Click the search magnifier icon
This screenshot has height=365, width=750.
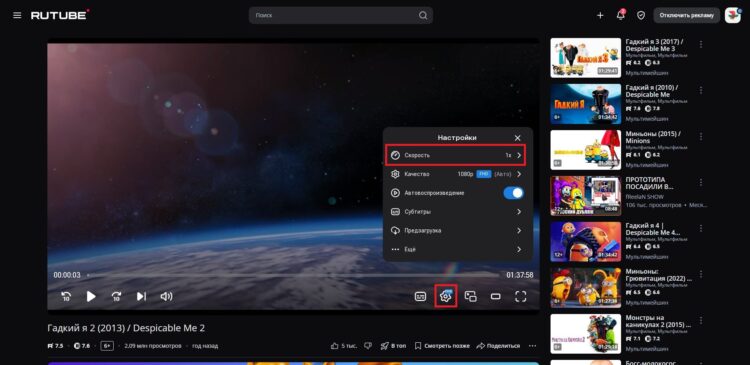[423, 15]
